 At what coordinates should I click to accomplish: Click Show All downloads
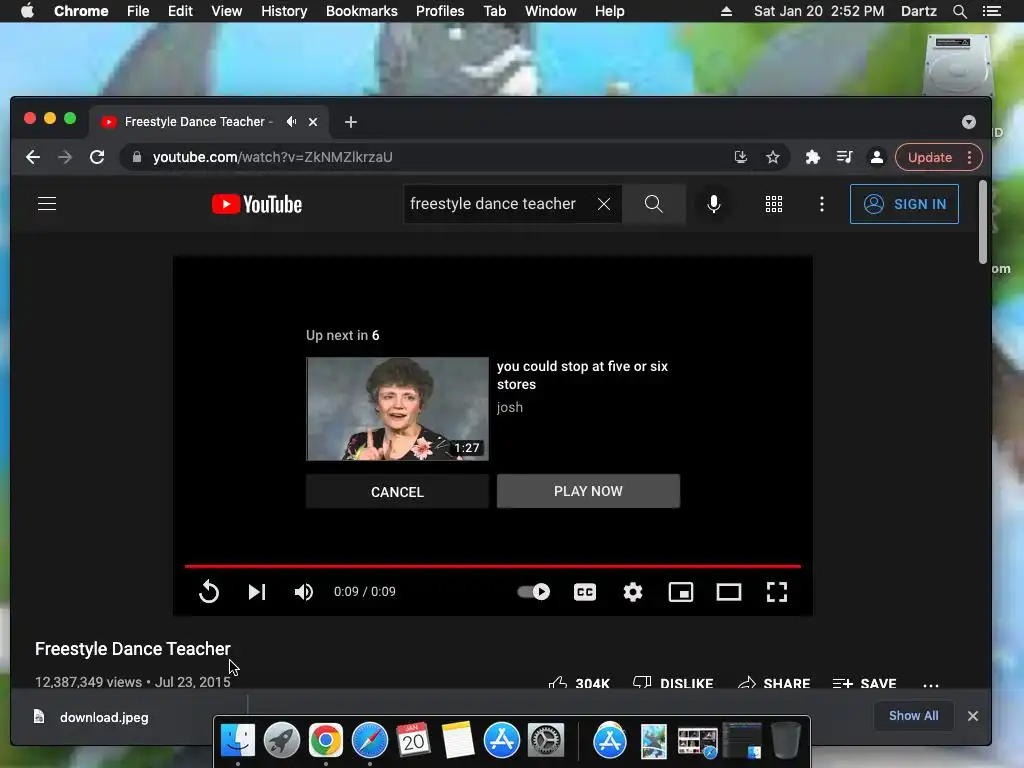coord(913,716)
